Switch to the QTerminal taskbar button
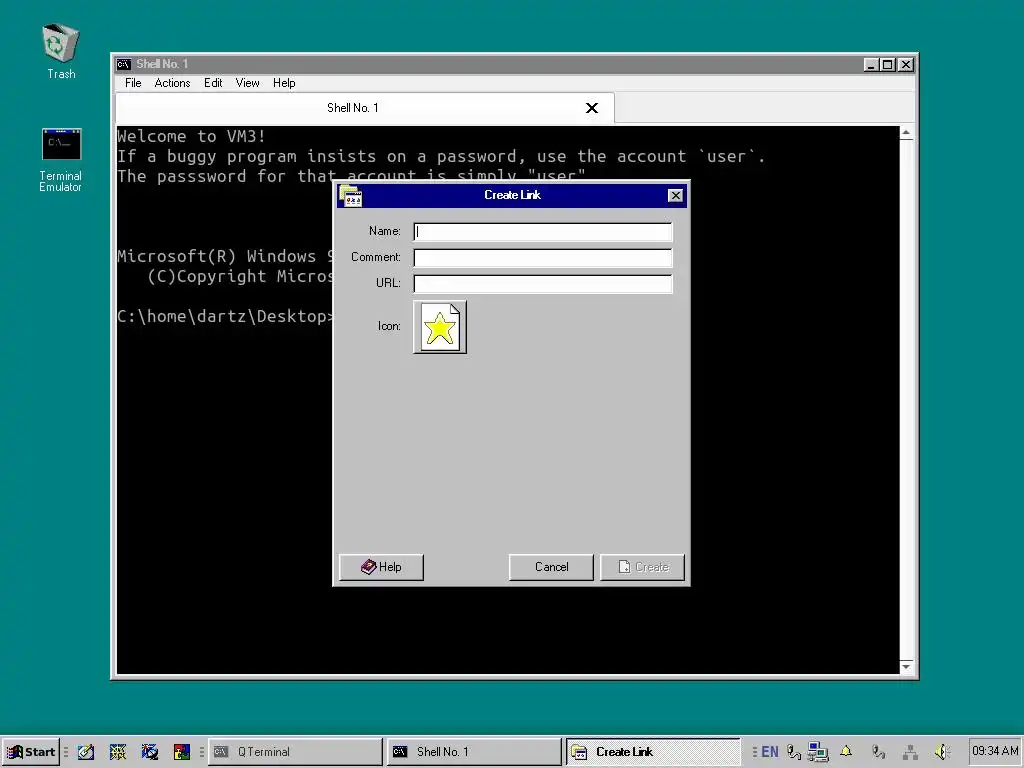Image resolution: width=1024 pixels, height=768 pixels. [295, 752]
